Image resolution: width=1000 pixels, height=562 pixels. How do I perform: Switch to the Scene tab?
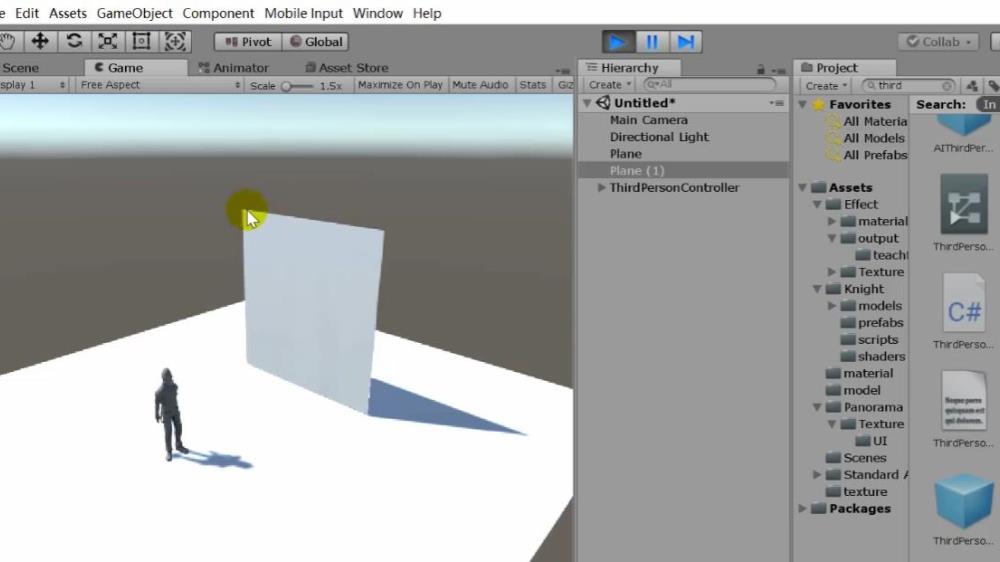coord(20,68)
